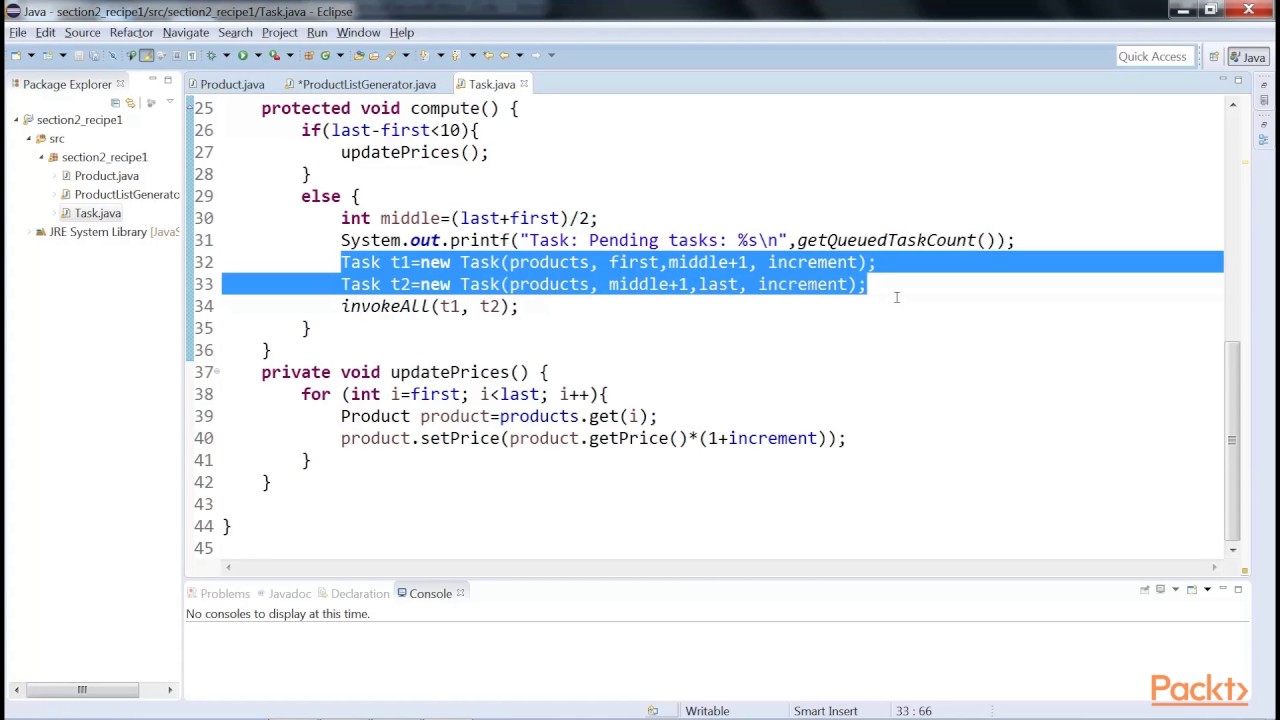The height and width of the screenshot is (720, 1280).
Task: Expand the JRE System Library node
Action: click(x=29, y=232)
